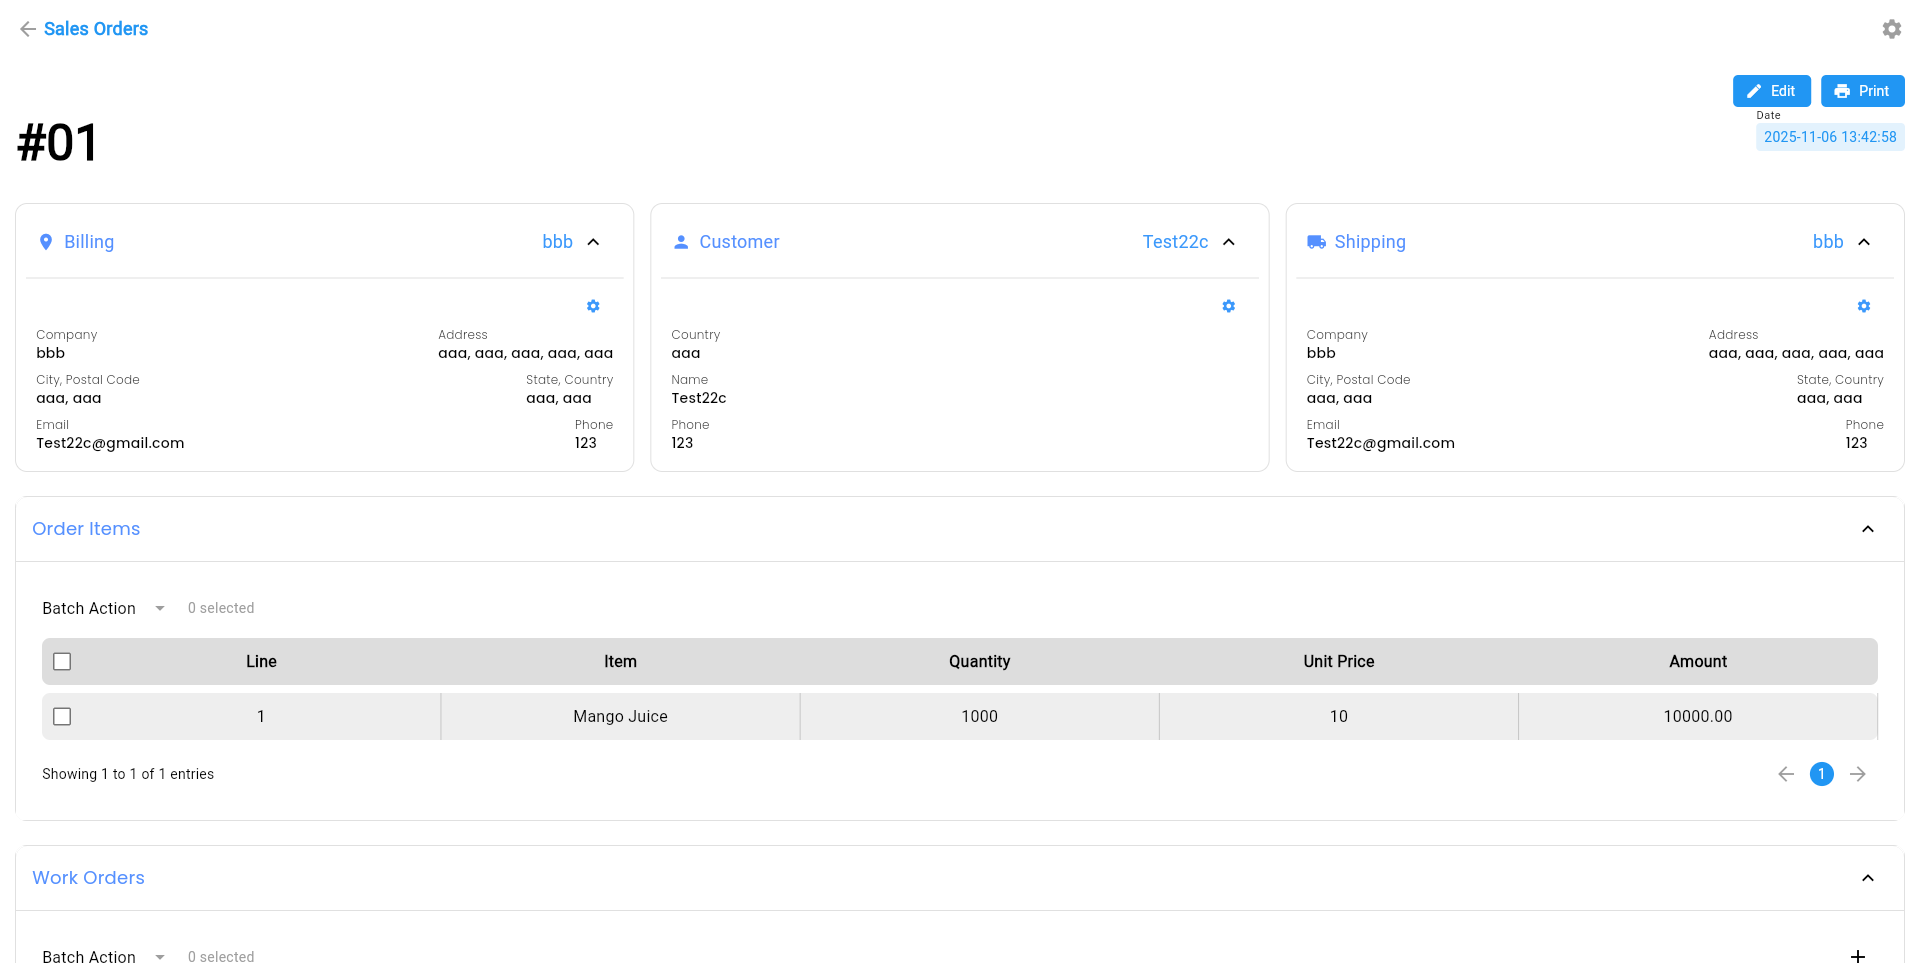Toggle select-all checkbox in Order Items header
1920x963 pixels.
(x=62, y=662)
